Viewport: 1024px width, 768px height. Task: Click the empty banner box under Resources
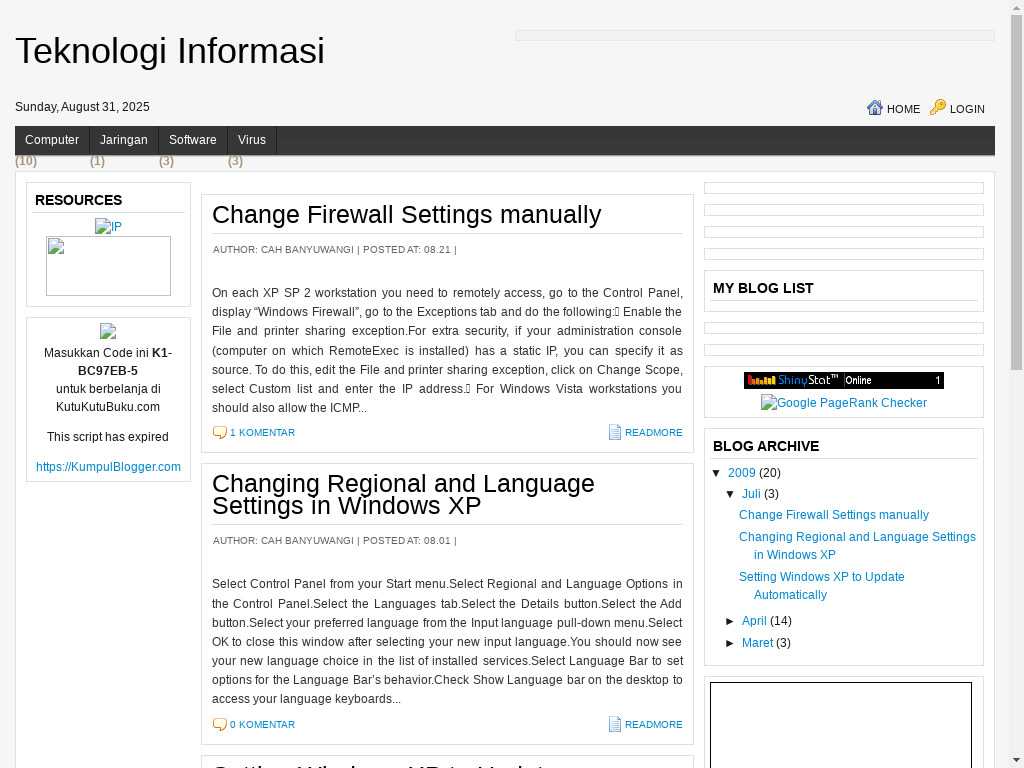point(108,266)
